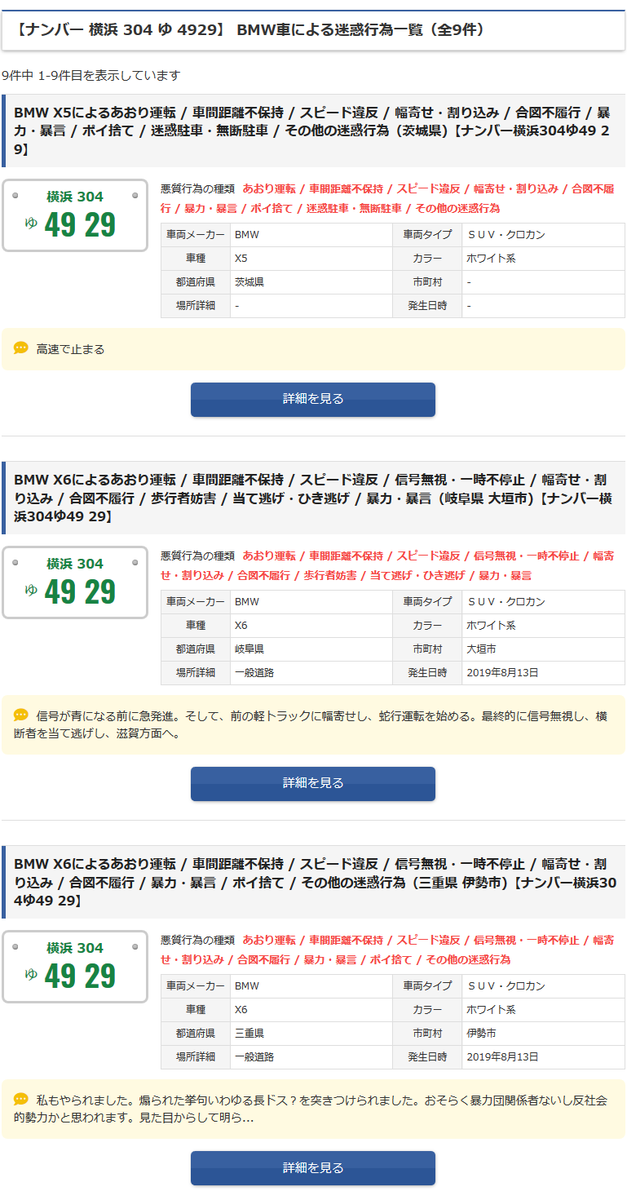Click 一般道路 in the 三重県 entry
Viewport: 627px width, 1200px height.
point(254,1057)
